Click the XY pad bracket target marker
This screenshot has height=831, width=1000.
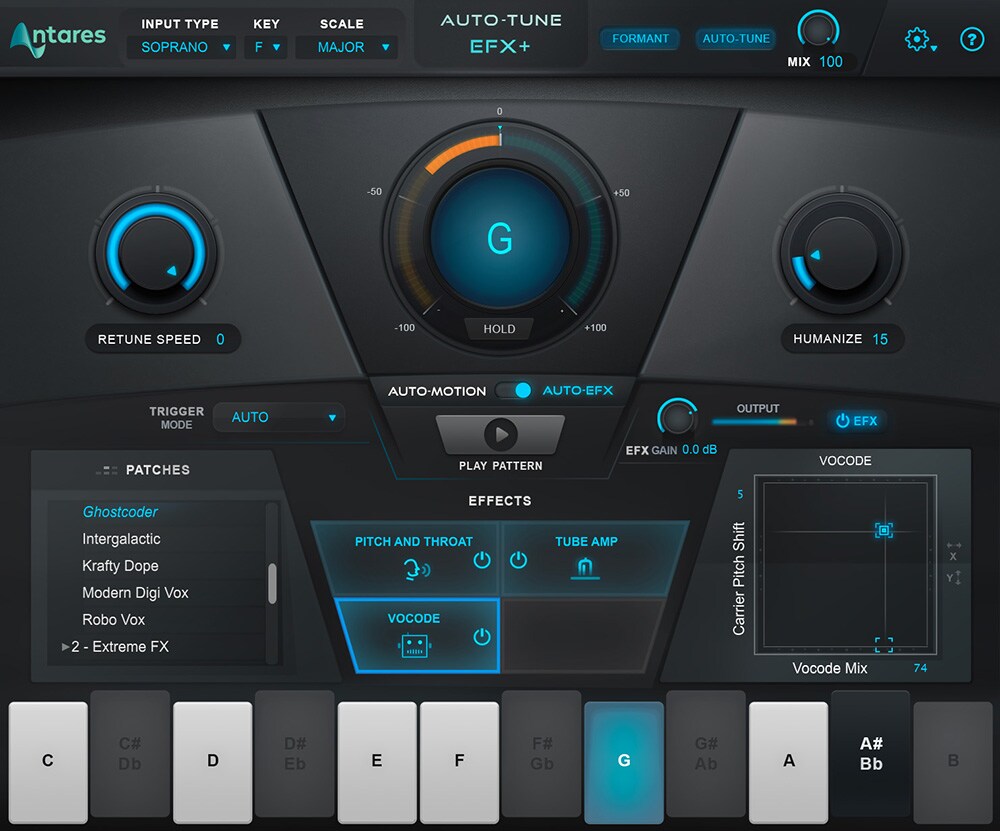(x=883, y=644)
